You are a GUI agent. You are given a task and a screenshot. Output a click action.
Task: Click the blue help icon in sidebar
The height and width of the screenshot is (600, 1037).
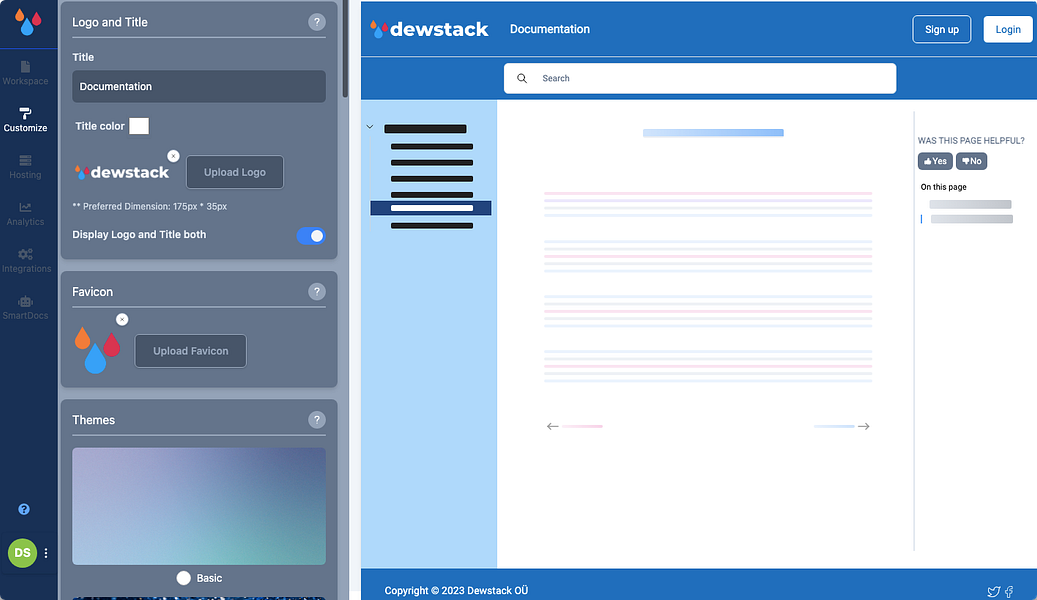(x=24, y=509)
